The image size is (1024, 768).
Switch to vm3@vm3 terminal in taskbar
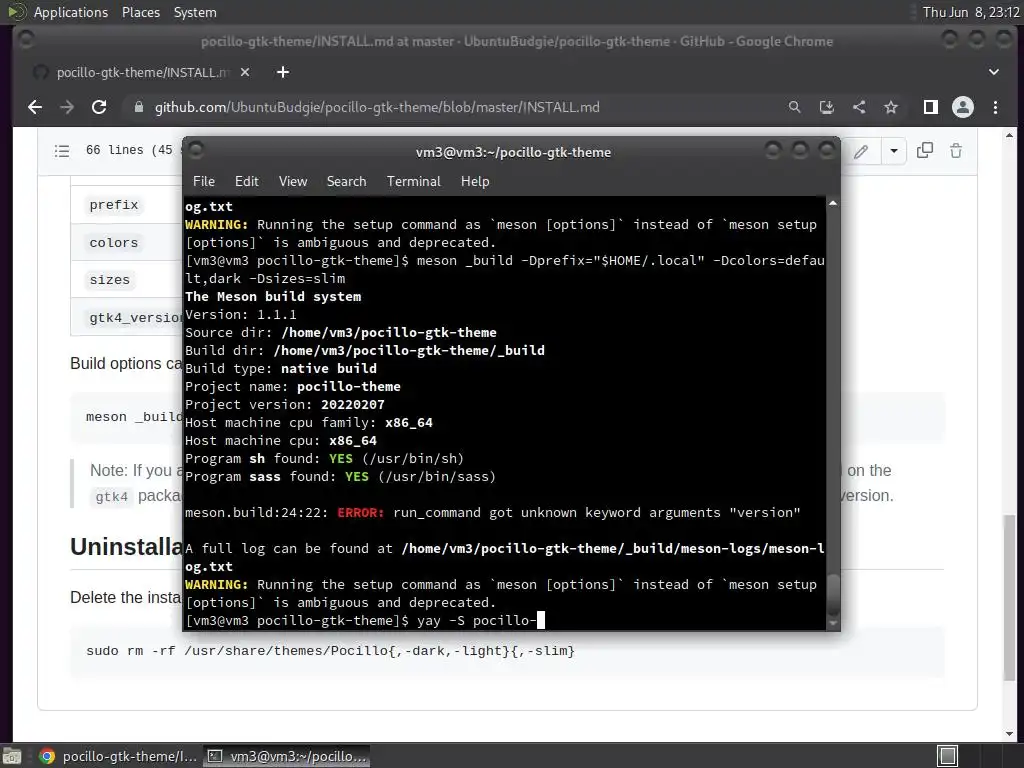pos(287,756)
